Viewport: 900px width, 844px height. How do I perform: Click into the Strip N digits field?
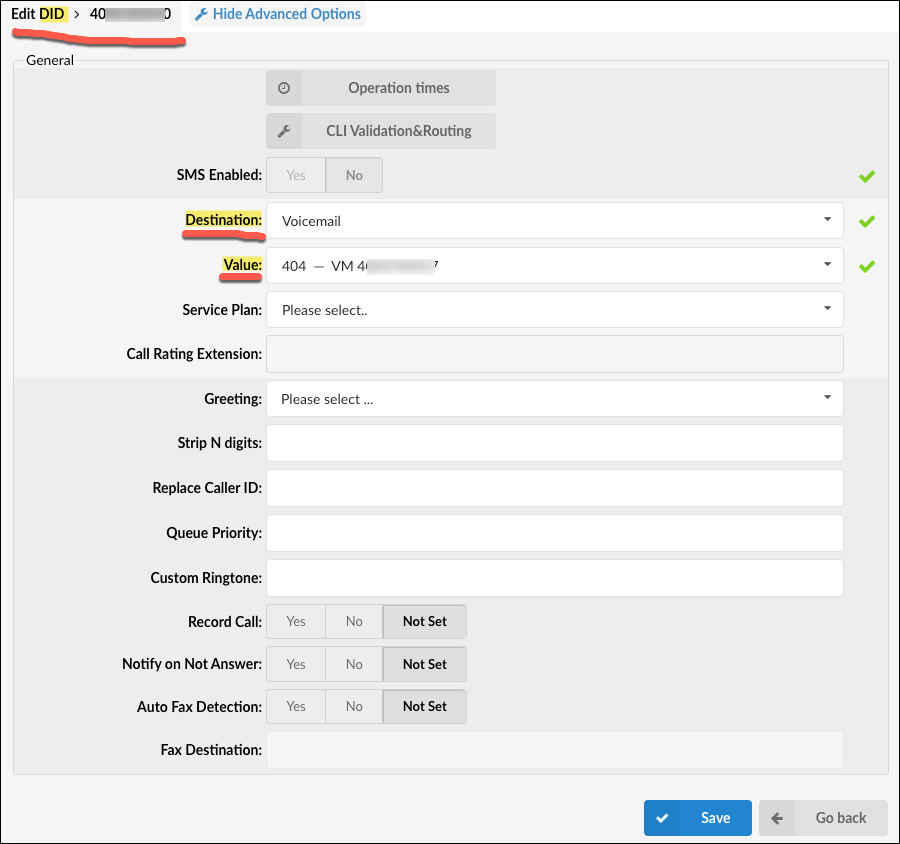[x=554, y=443]
